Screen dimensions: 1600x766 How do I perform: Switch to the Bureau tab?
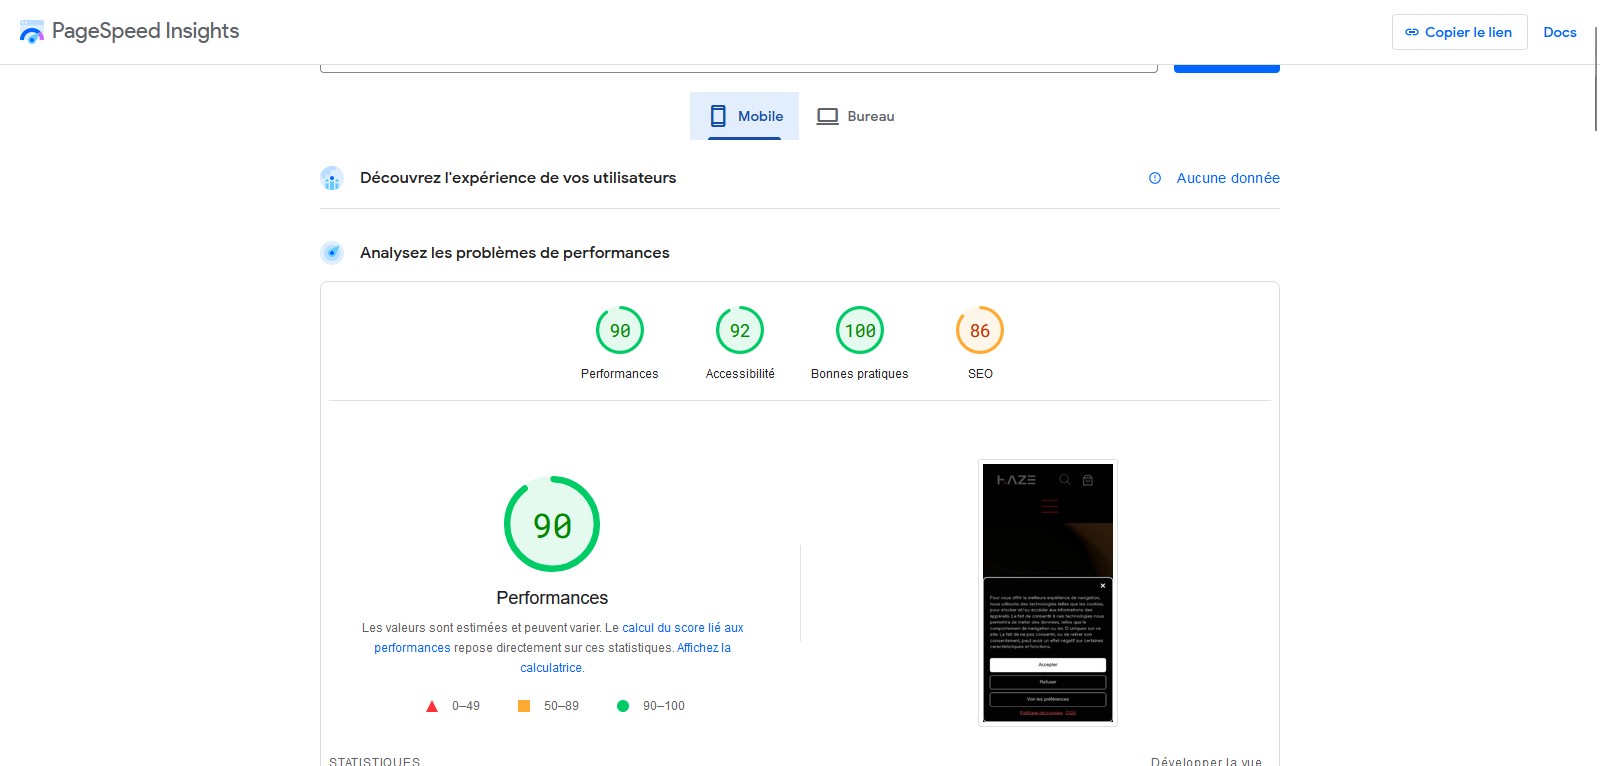coord(855,116)
